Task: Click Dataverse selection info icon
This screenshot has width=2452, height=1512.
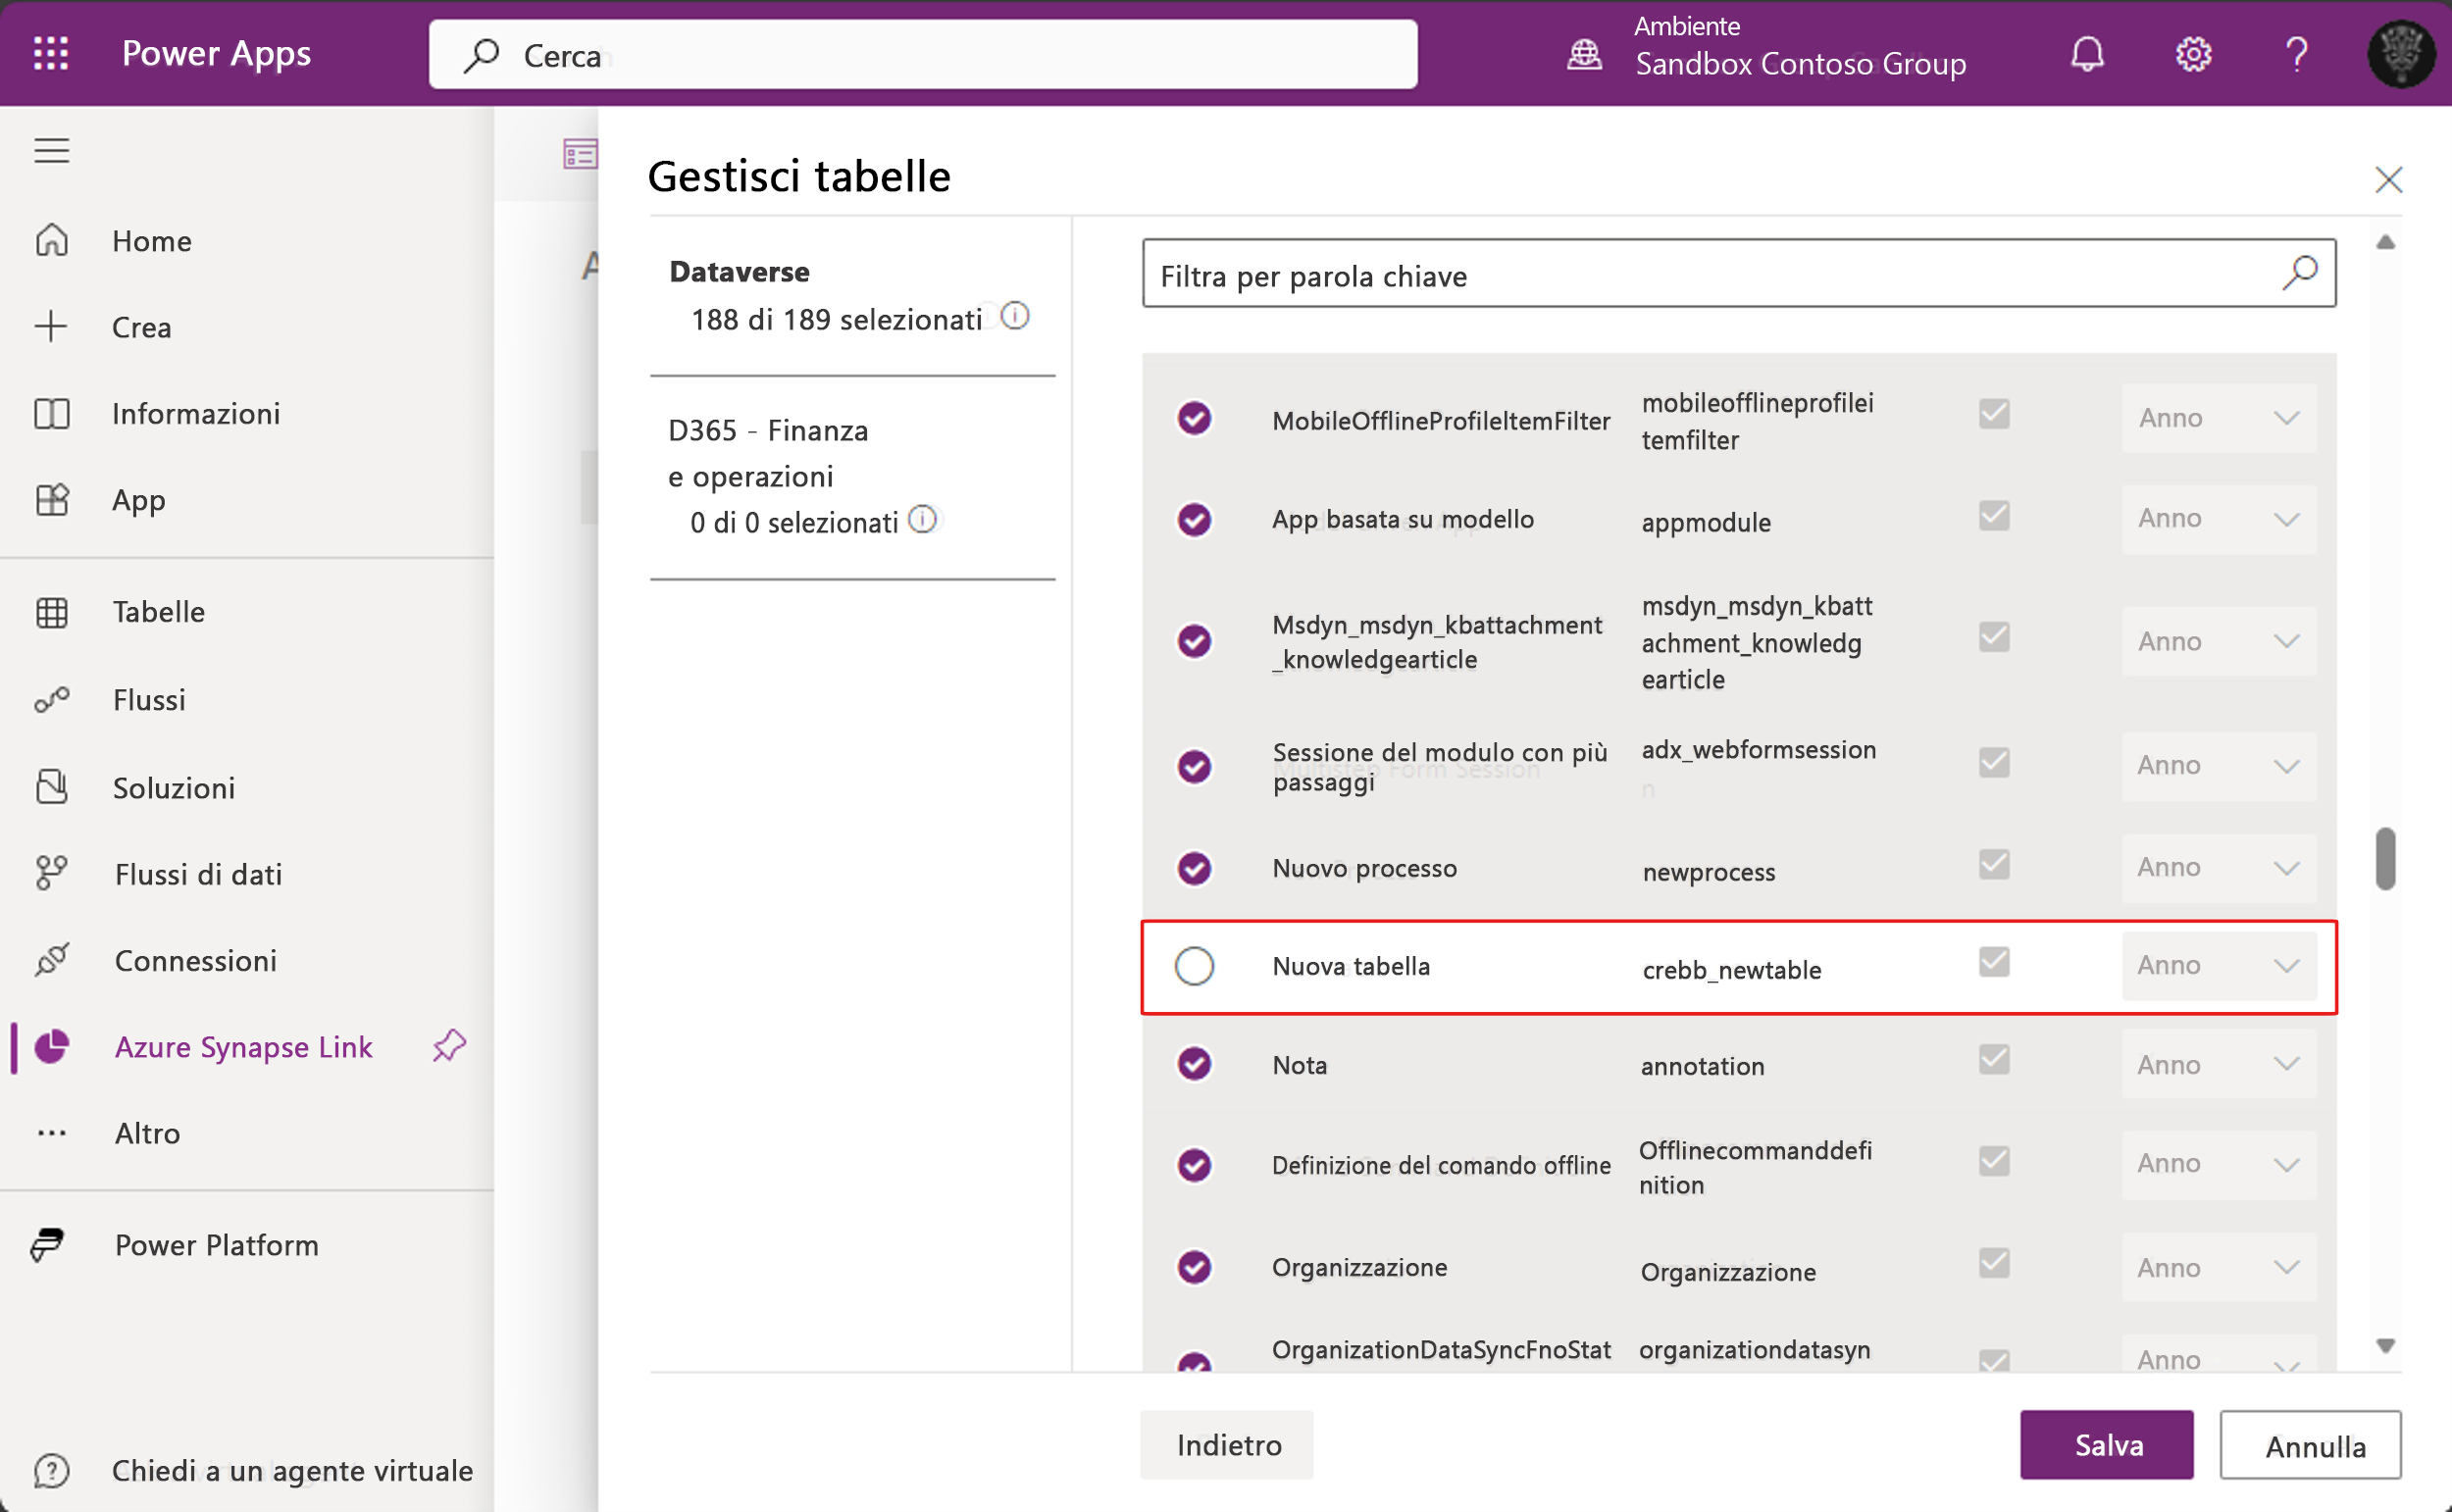Action: 1014,316
